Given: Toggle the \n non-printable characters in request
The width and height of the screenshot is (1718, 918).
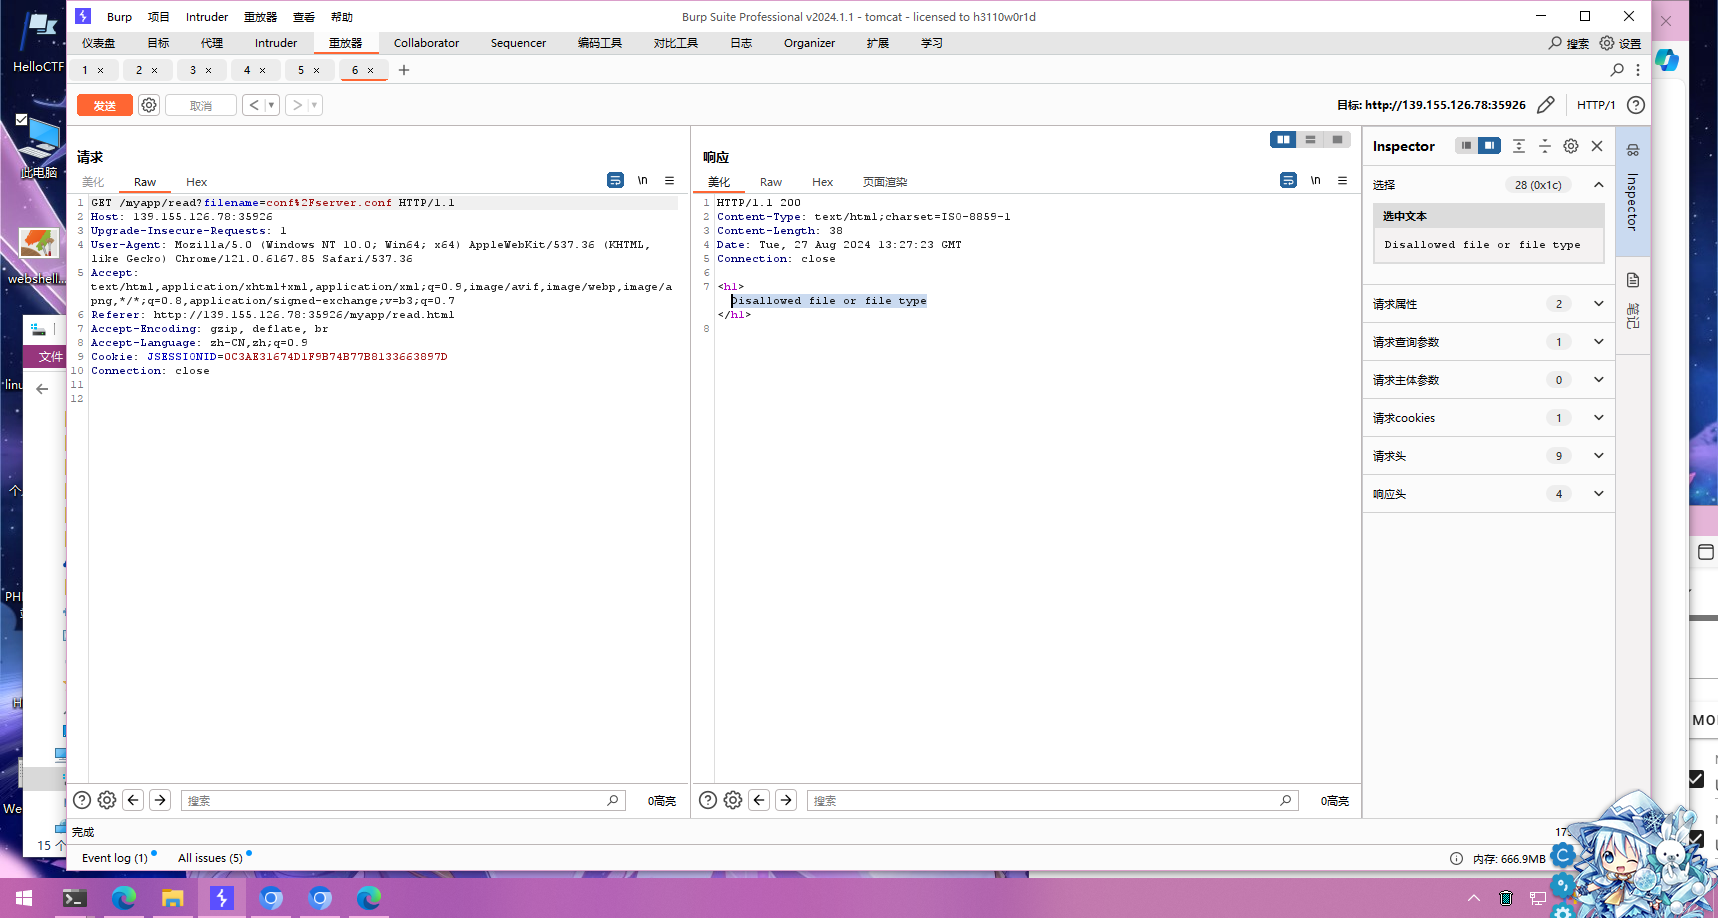Looking at the screenshot, I should pyautogui.click(x=642, y=181).
